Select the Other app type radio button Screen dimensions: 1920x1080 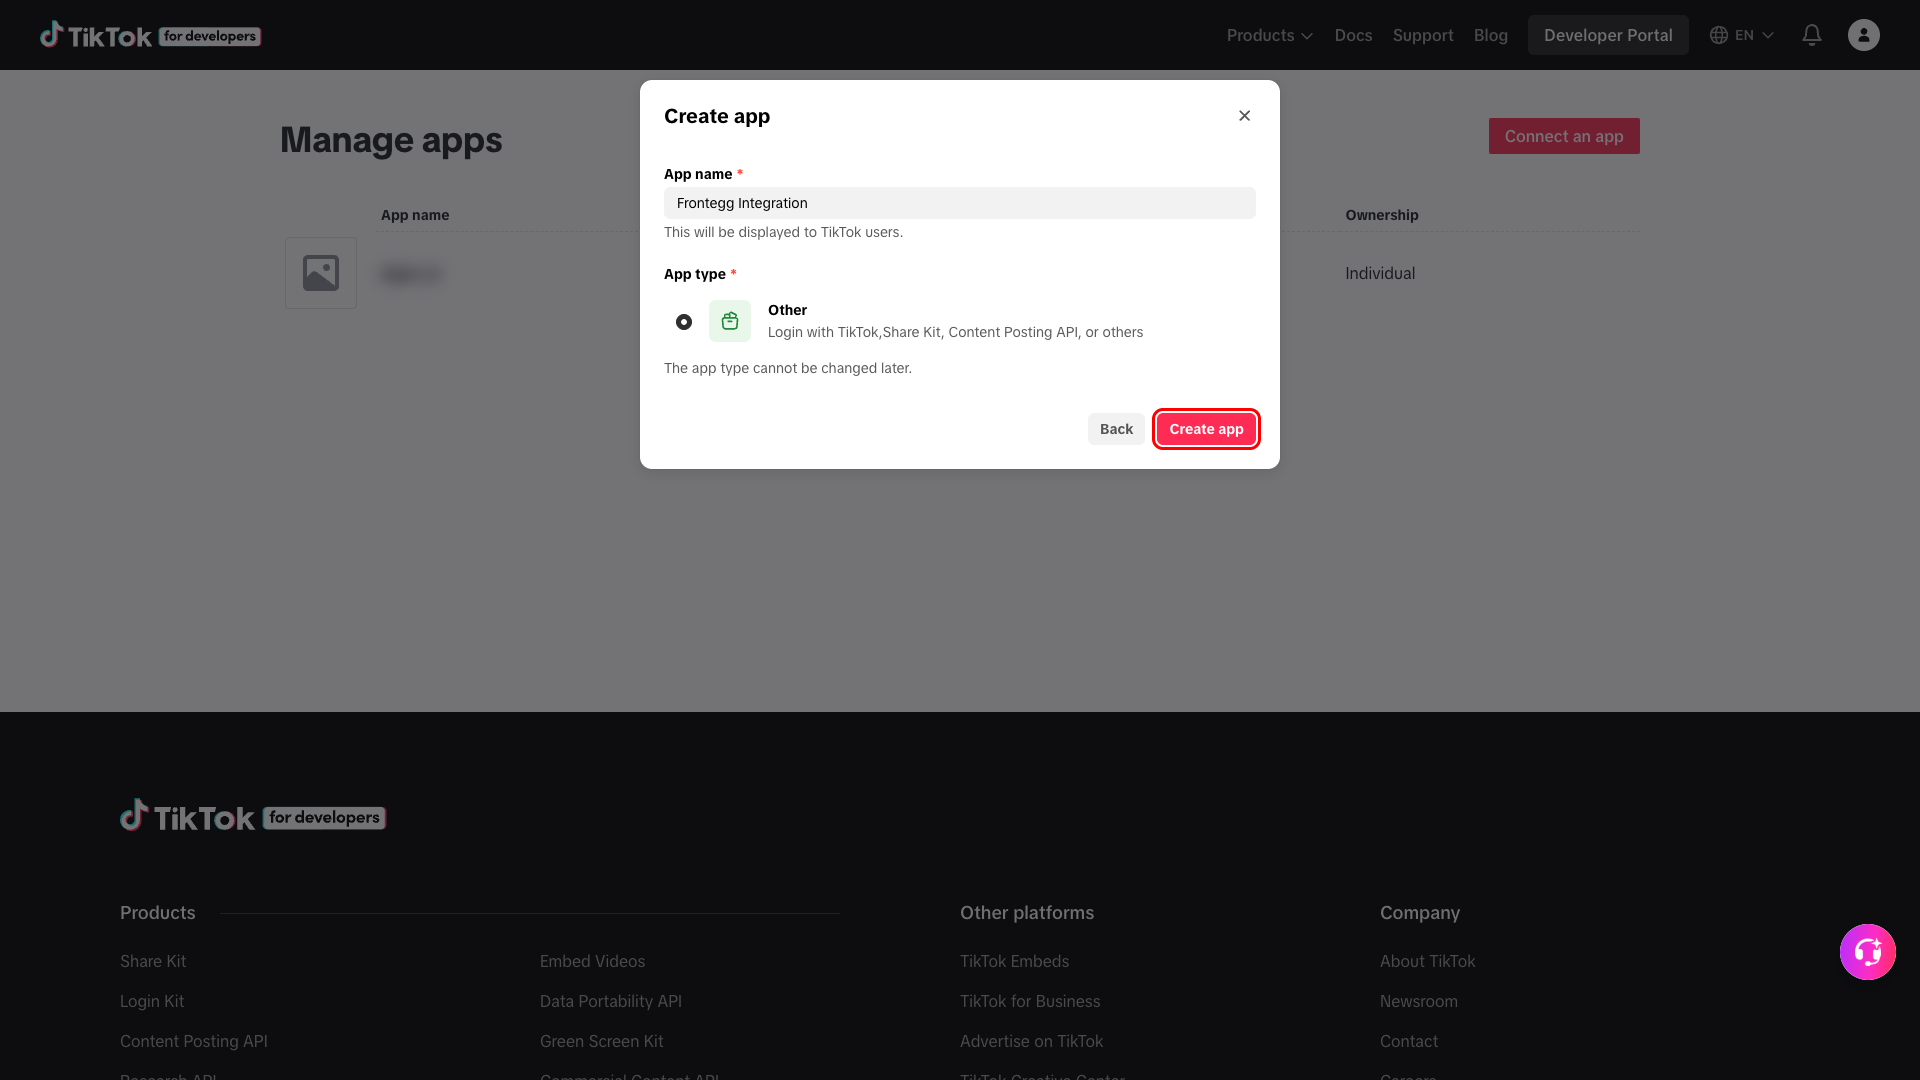click(684, 322)
